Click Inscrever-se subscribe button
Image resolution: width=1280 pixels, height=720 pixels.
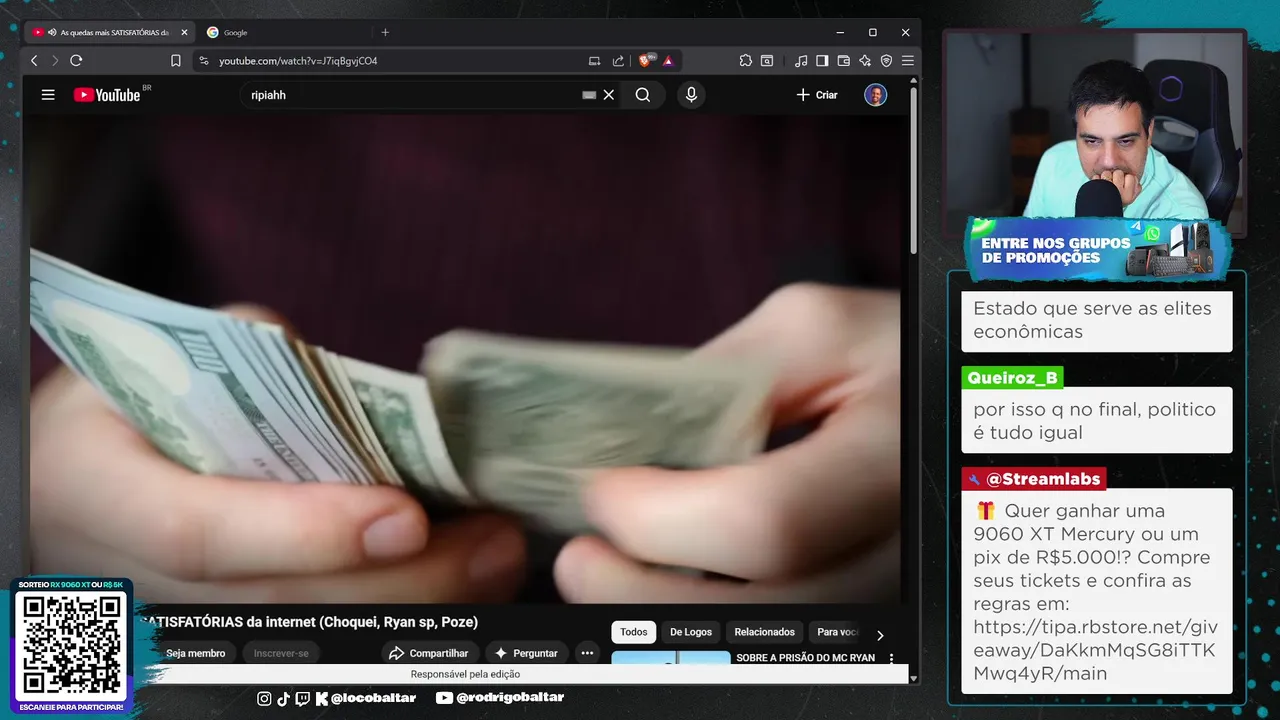tap(281, 653)
